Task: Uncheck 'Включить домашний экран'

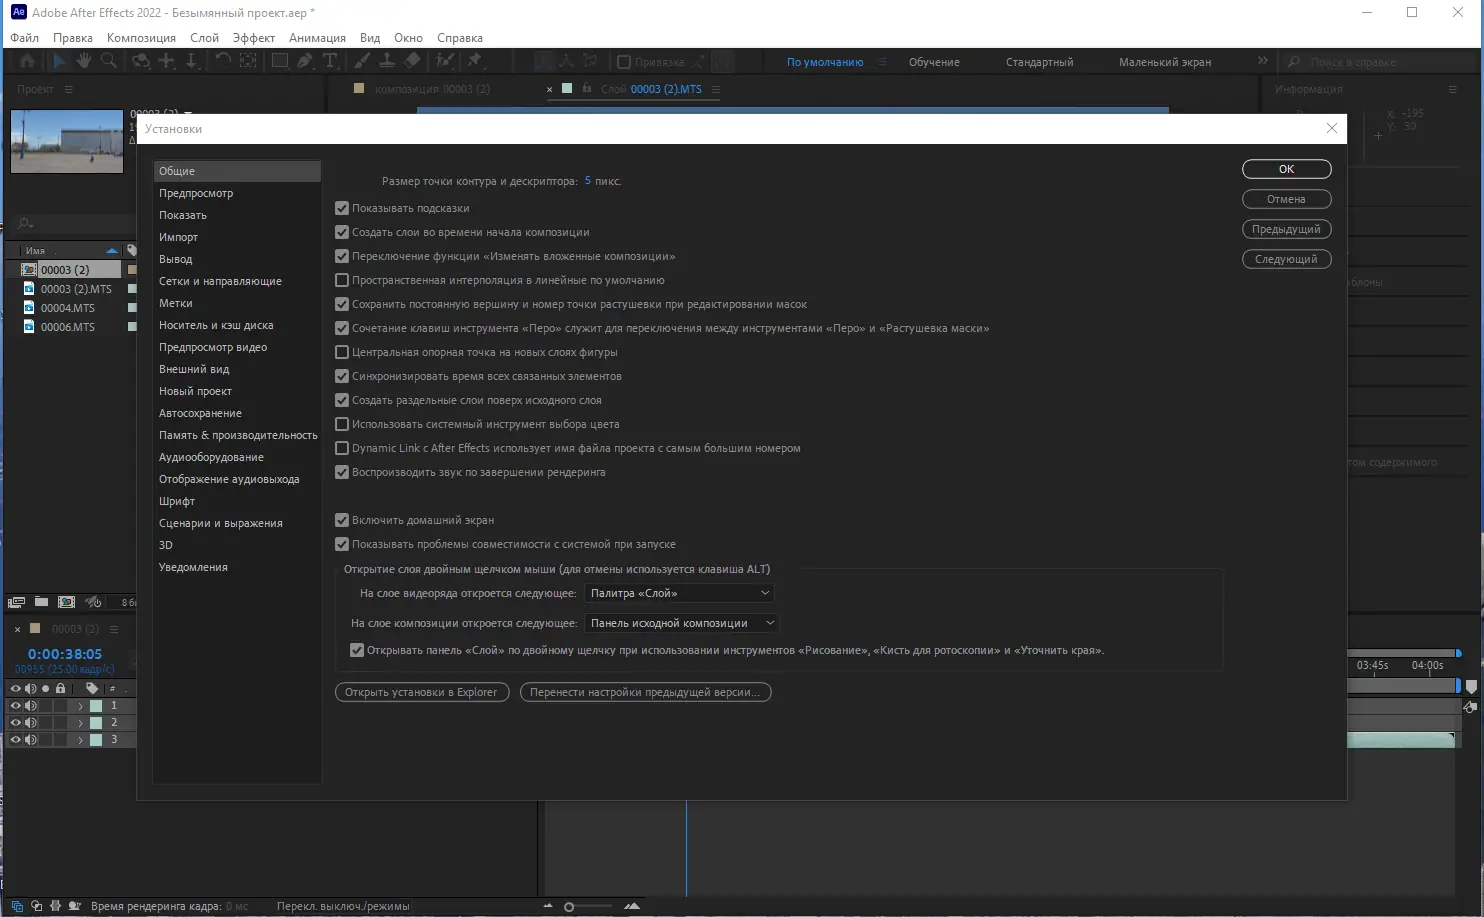Action: click(x=342, y=520)
